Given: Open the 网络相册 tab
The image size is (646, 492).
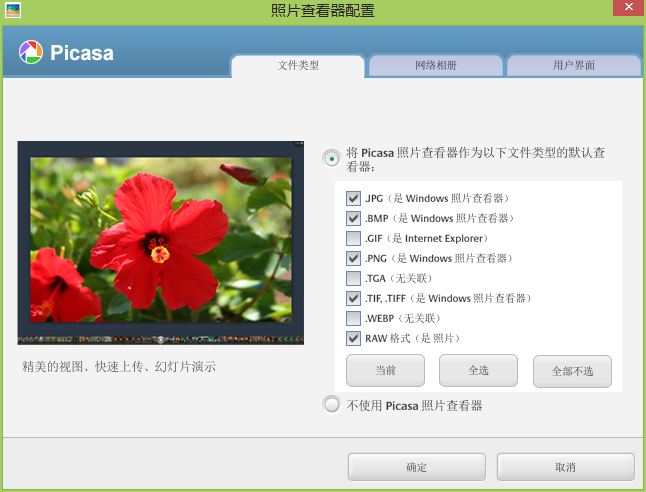Looking at the screenshot, I should pyautogui.click(x=436, y=66).
